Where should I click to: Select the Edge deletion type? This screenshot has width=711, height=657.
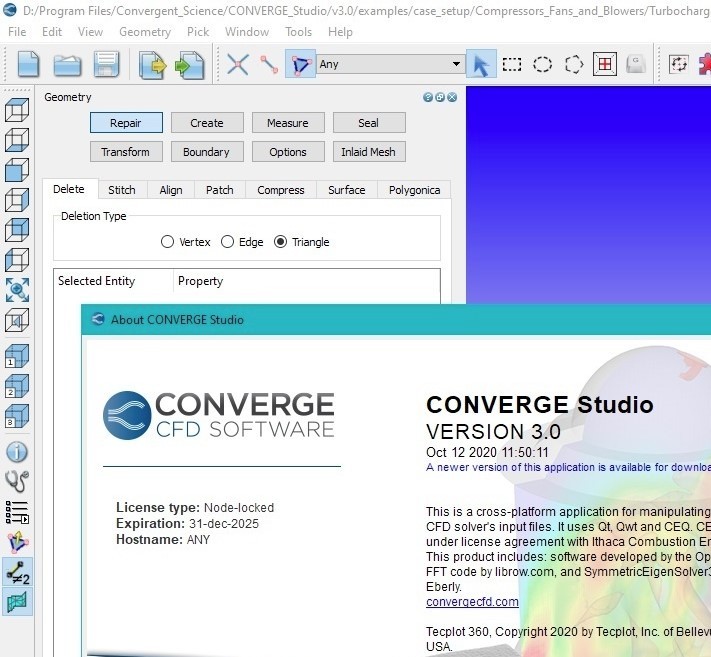click(x=228, y=242)
